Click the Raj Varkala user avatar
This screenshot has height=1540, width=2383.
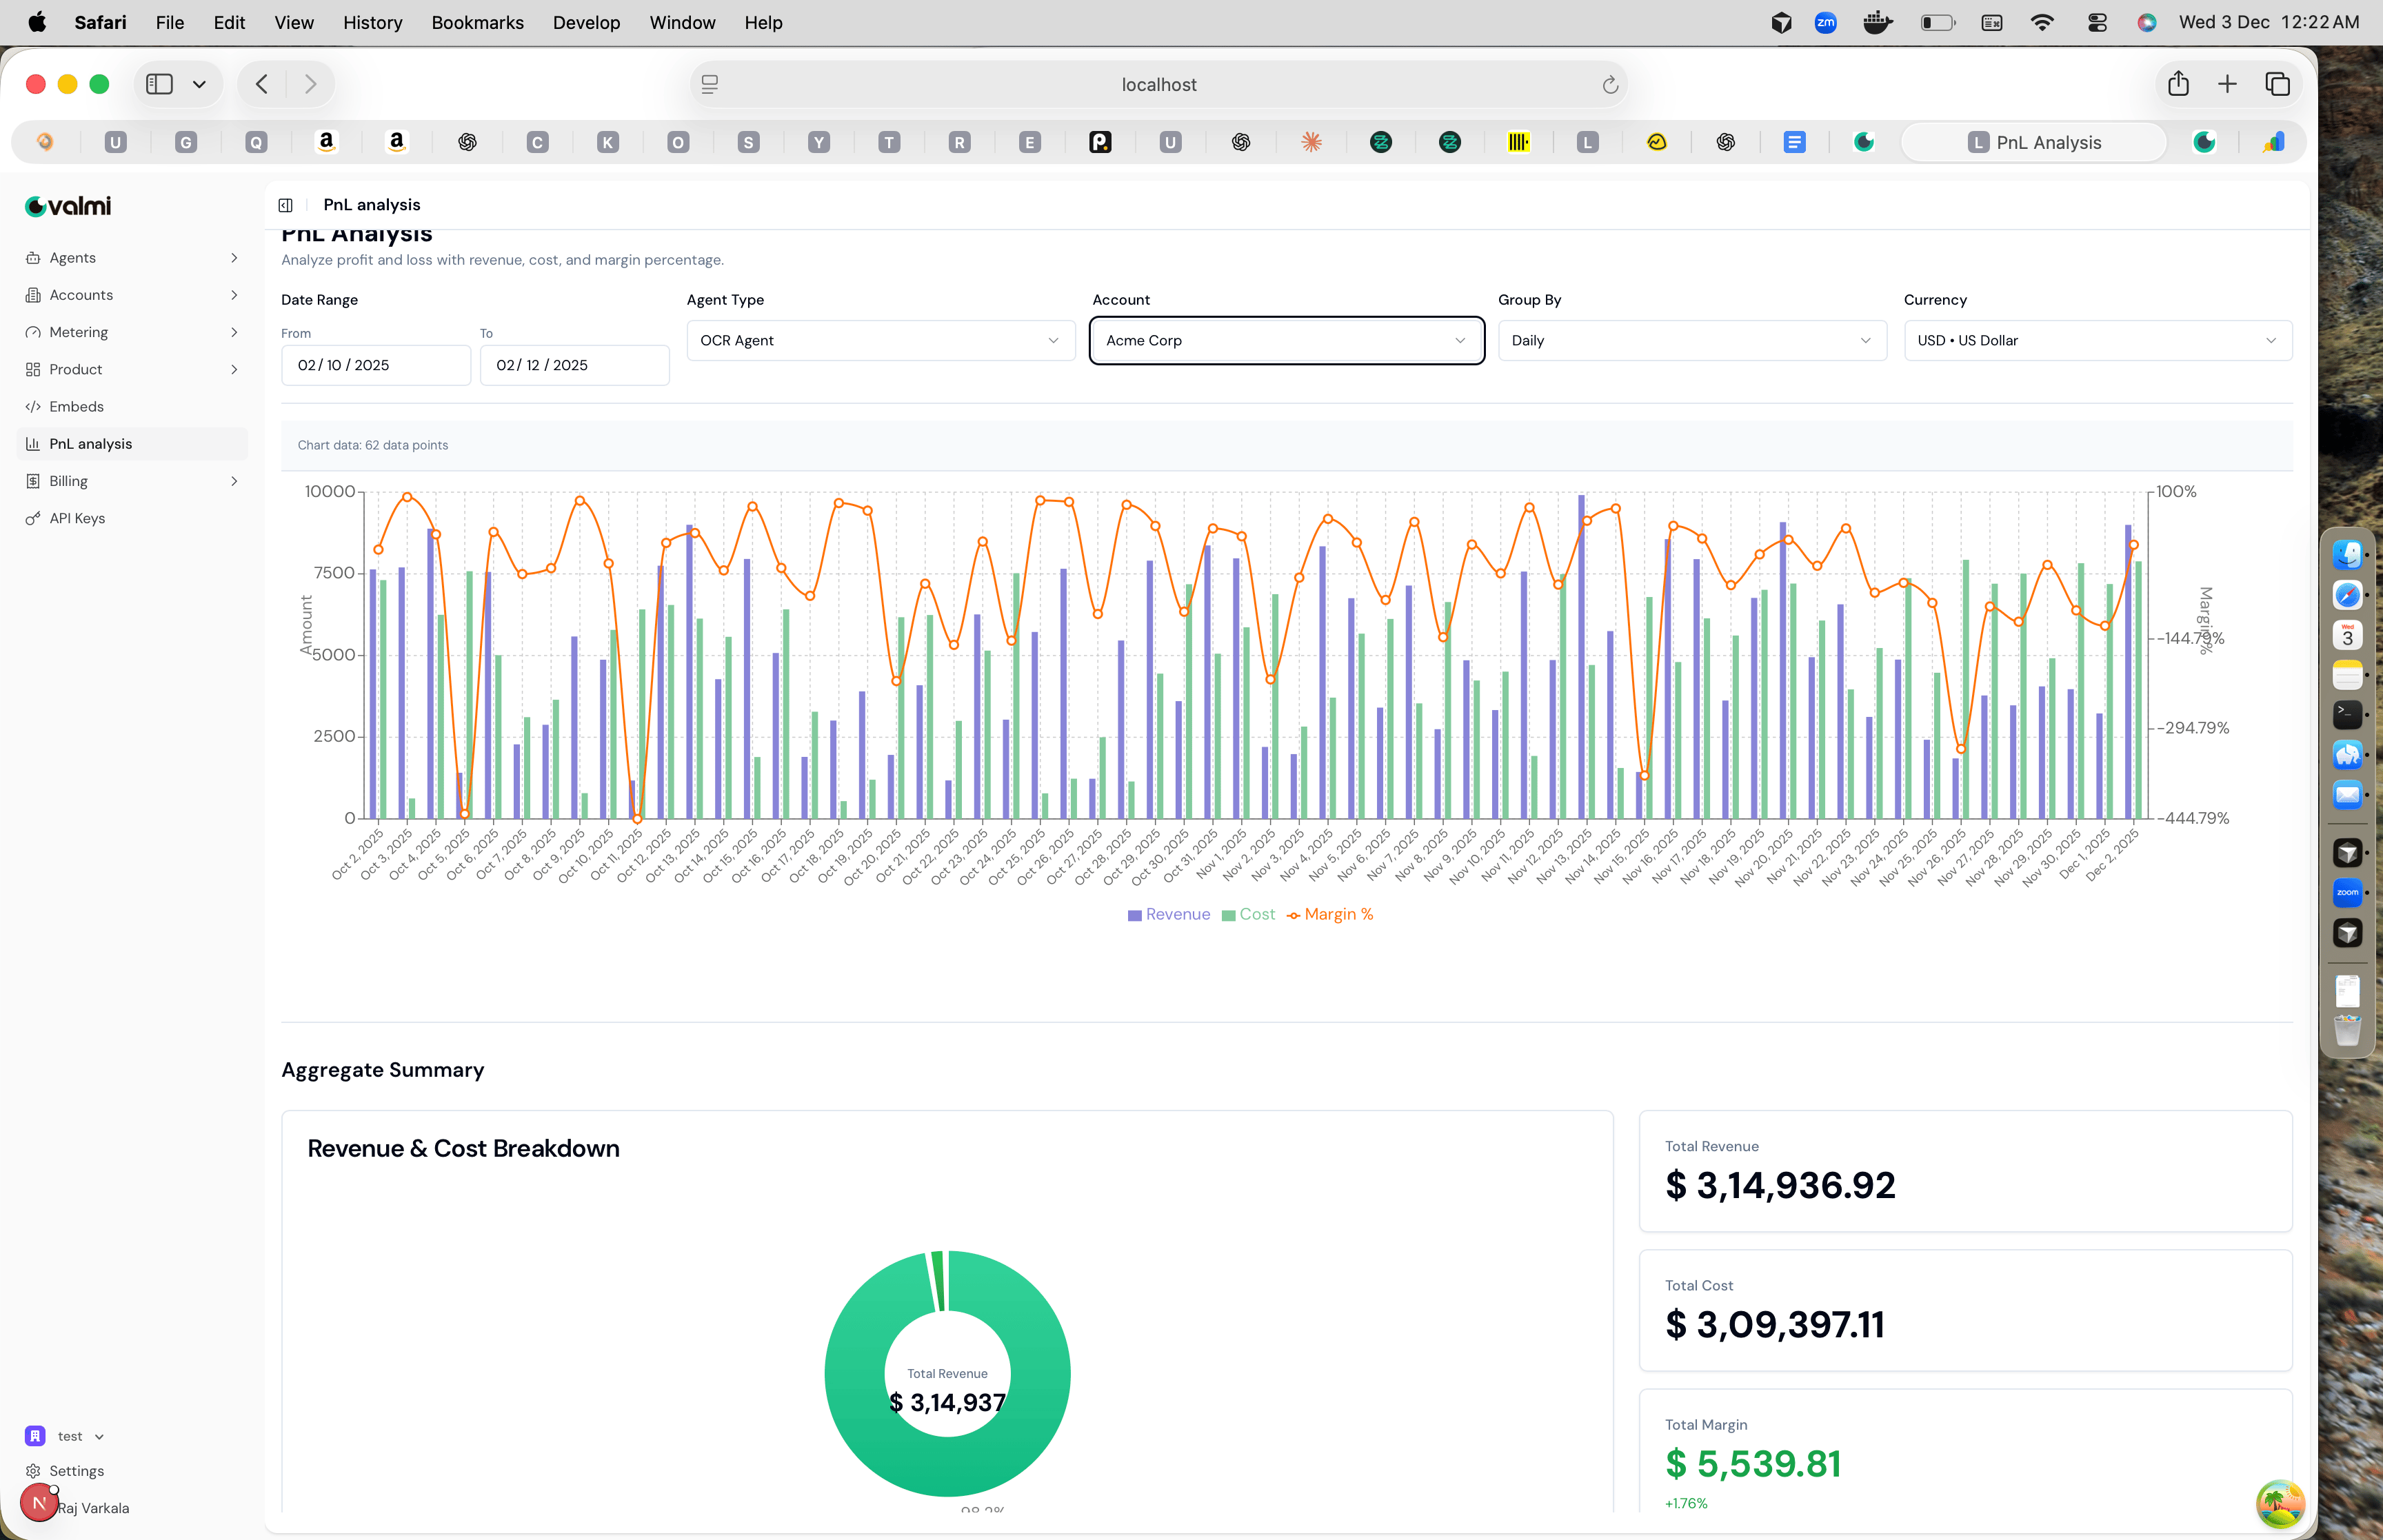tap(39, 1502)
